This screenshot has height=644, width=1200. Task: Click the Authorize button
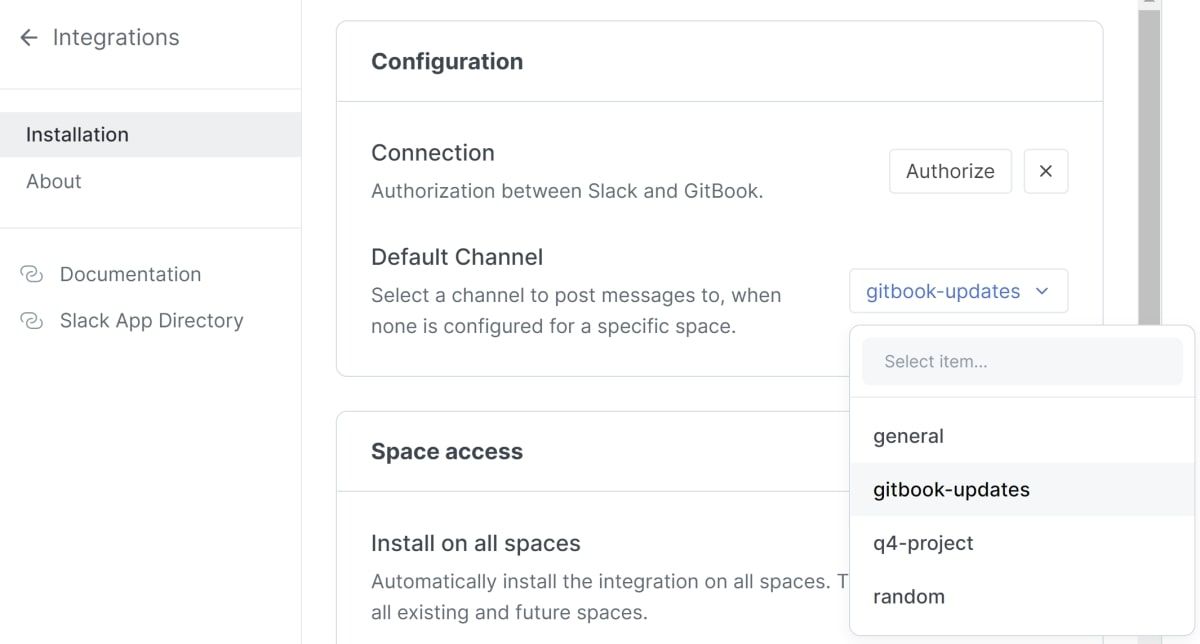point(949,171)
